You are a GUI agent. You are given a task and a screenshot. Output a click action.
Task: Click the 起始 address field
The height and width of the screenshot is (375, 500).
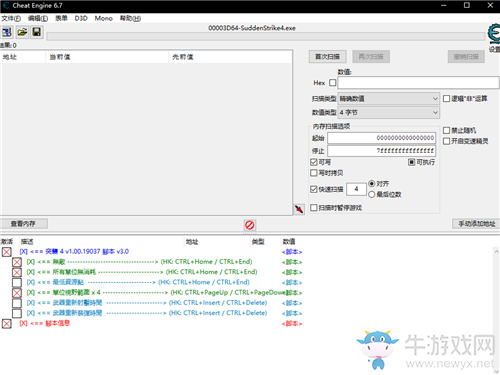click(381, 138)
